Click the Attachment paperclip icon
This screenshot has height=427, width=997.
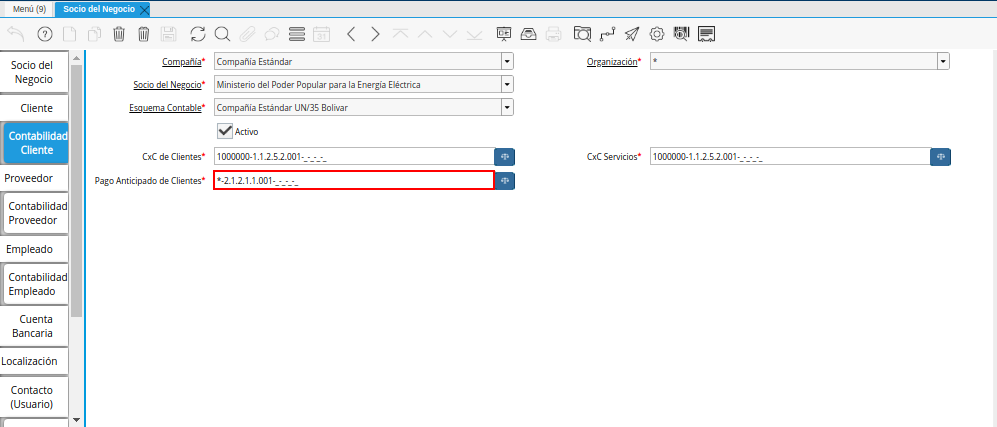247,34
